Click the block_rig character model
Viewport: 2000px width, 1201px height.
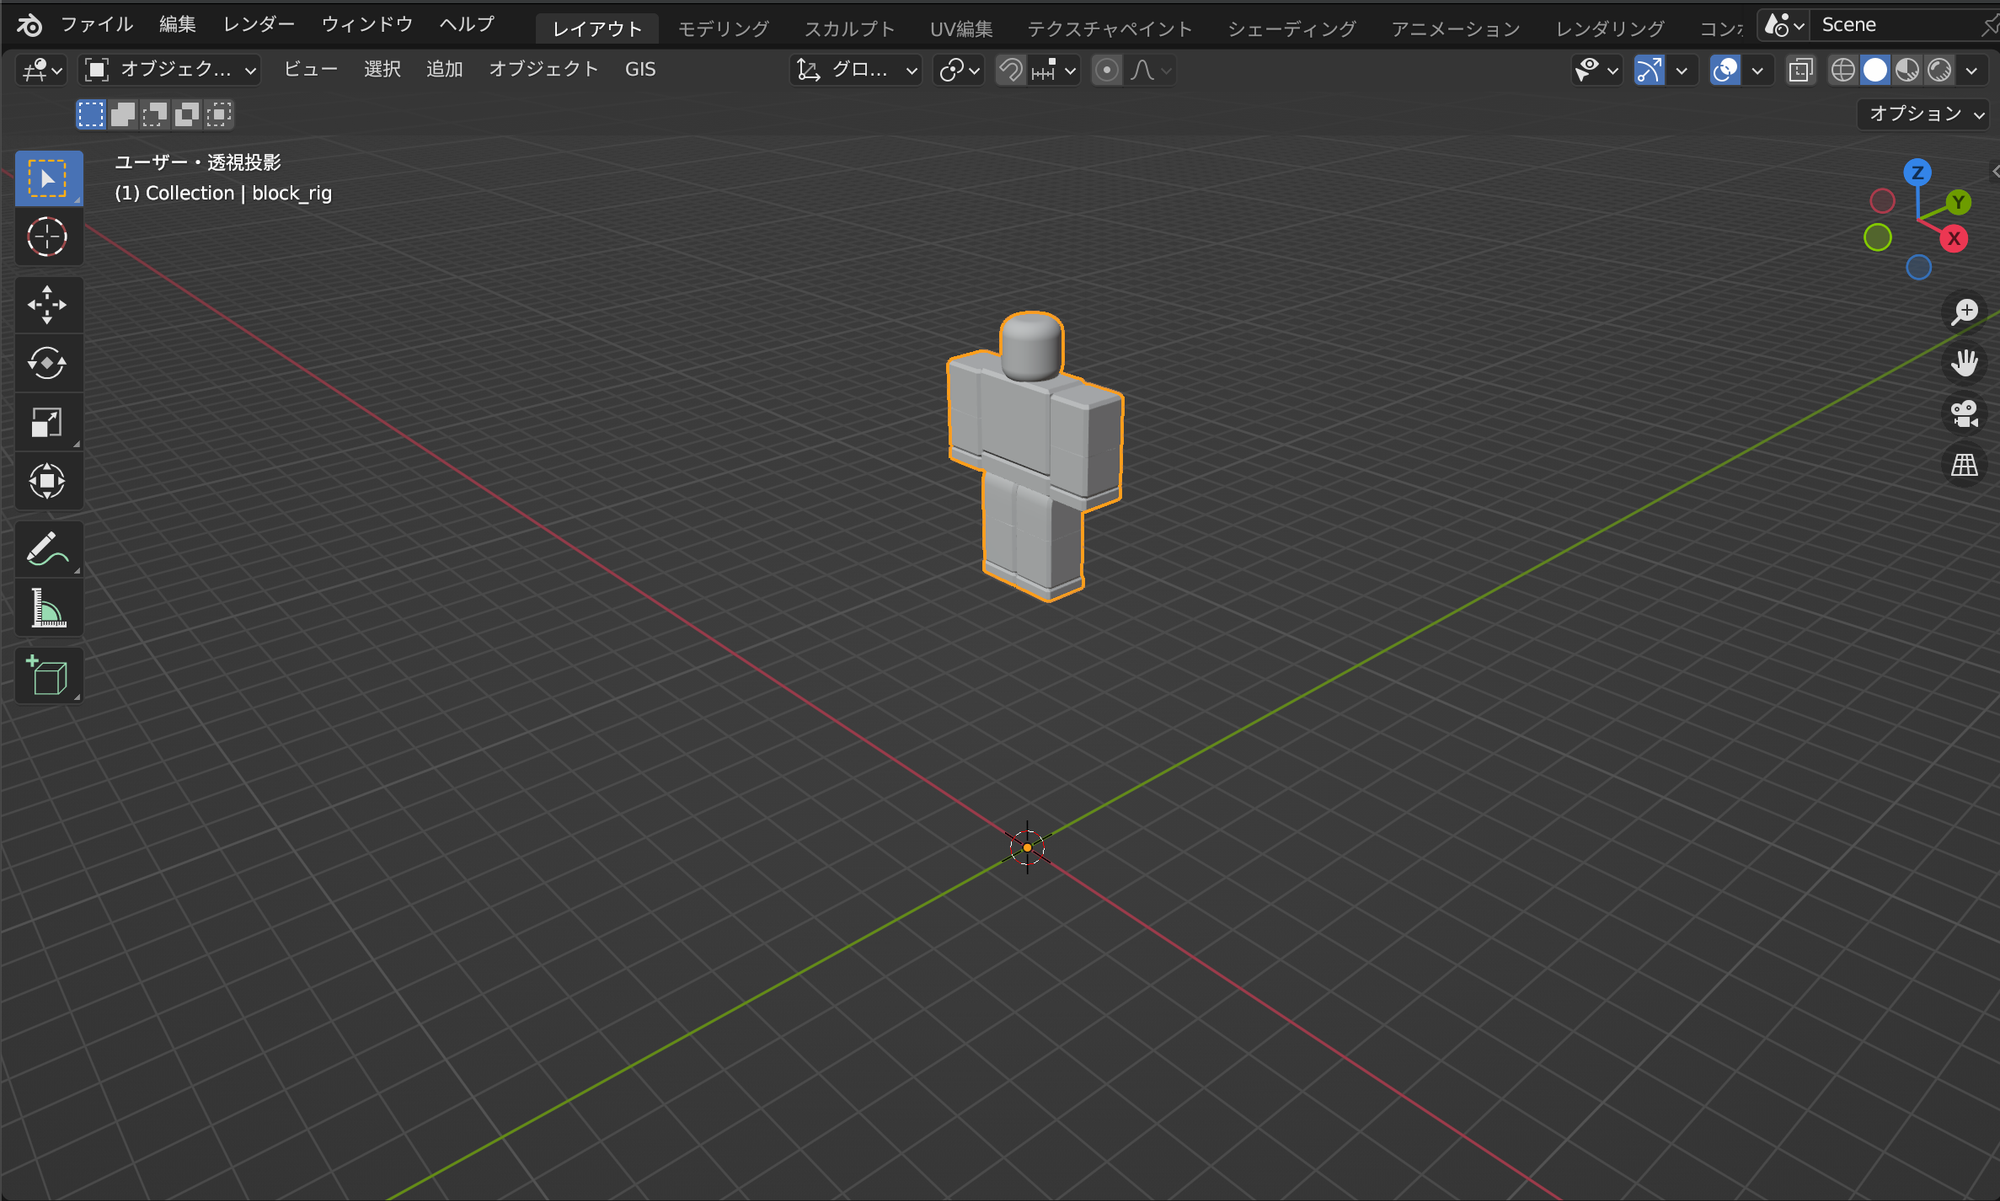[x=1035, y=455]
